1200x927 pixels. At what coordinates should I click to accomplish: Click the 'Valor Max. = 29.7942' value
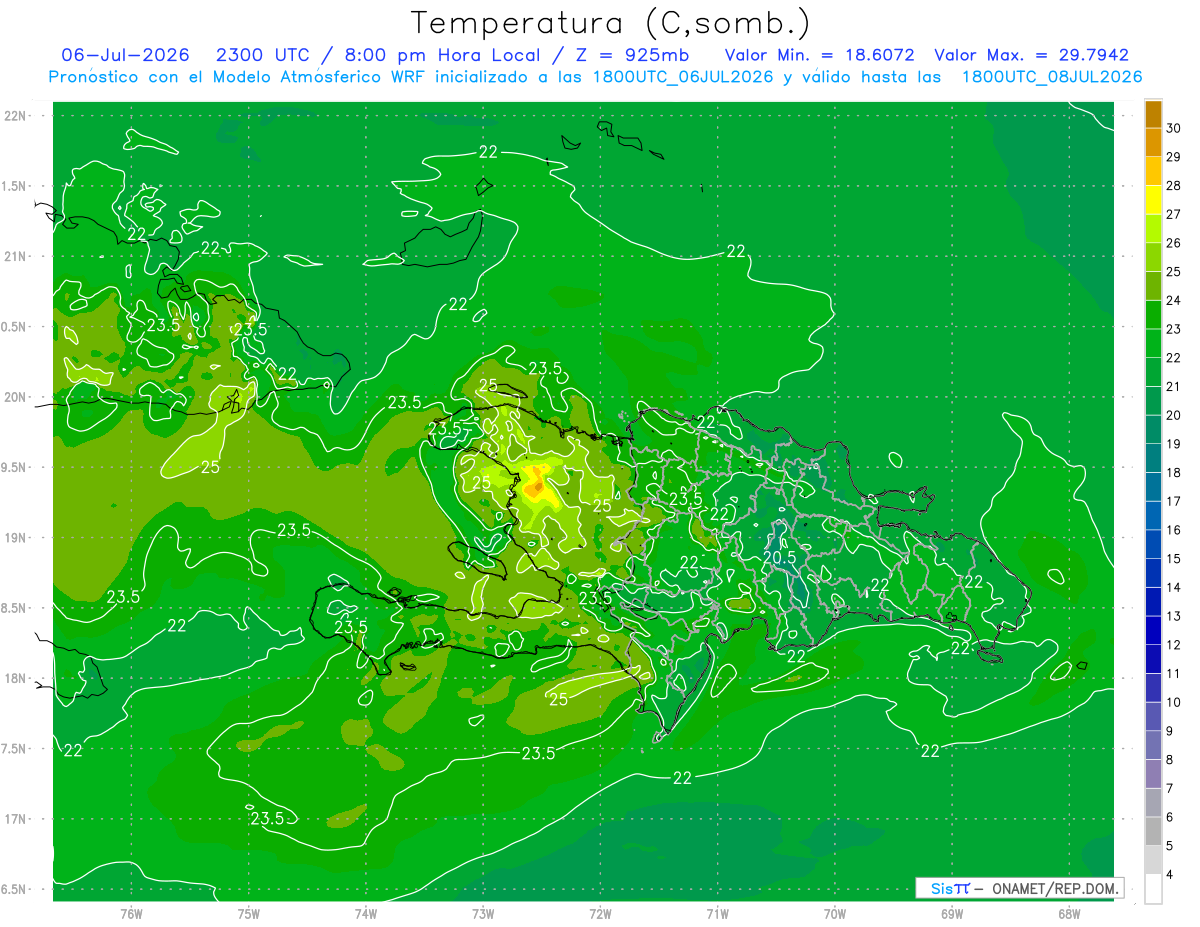1032,56
